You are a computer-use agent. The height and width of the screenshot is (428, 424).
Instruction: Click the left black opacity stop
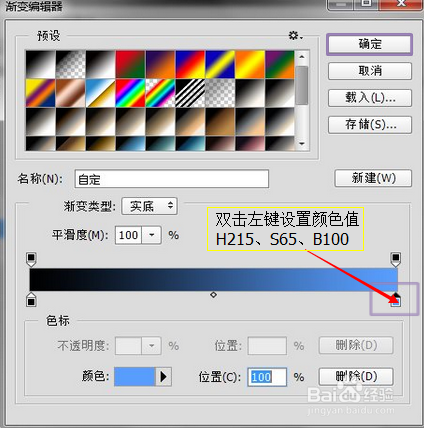31,260
